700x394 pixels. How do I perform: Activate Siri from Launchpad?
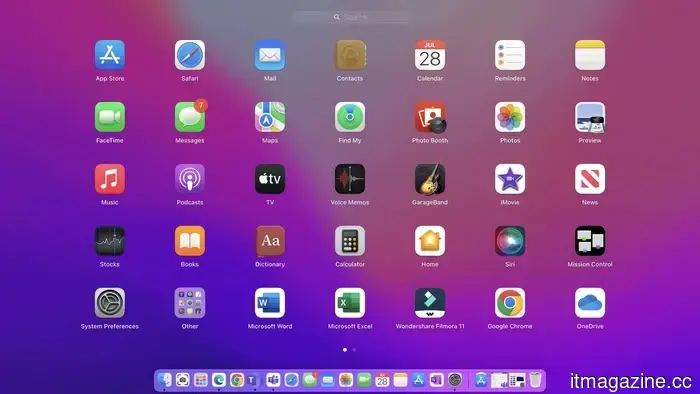(x=510, y=241)
